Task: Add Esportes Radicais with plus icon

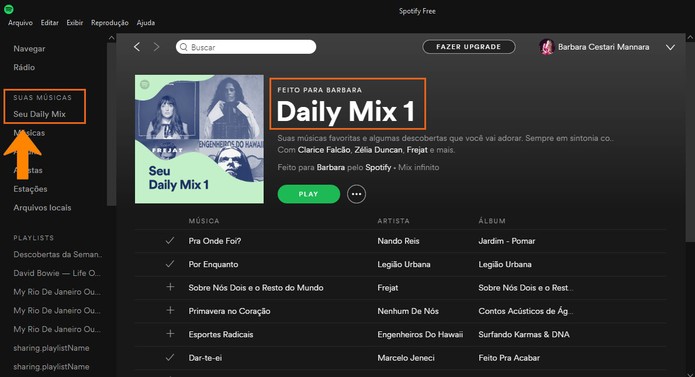Action: tap(170, 334)
